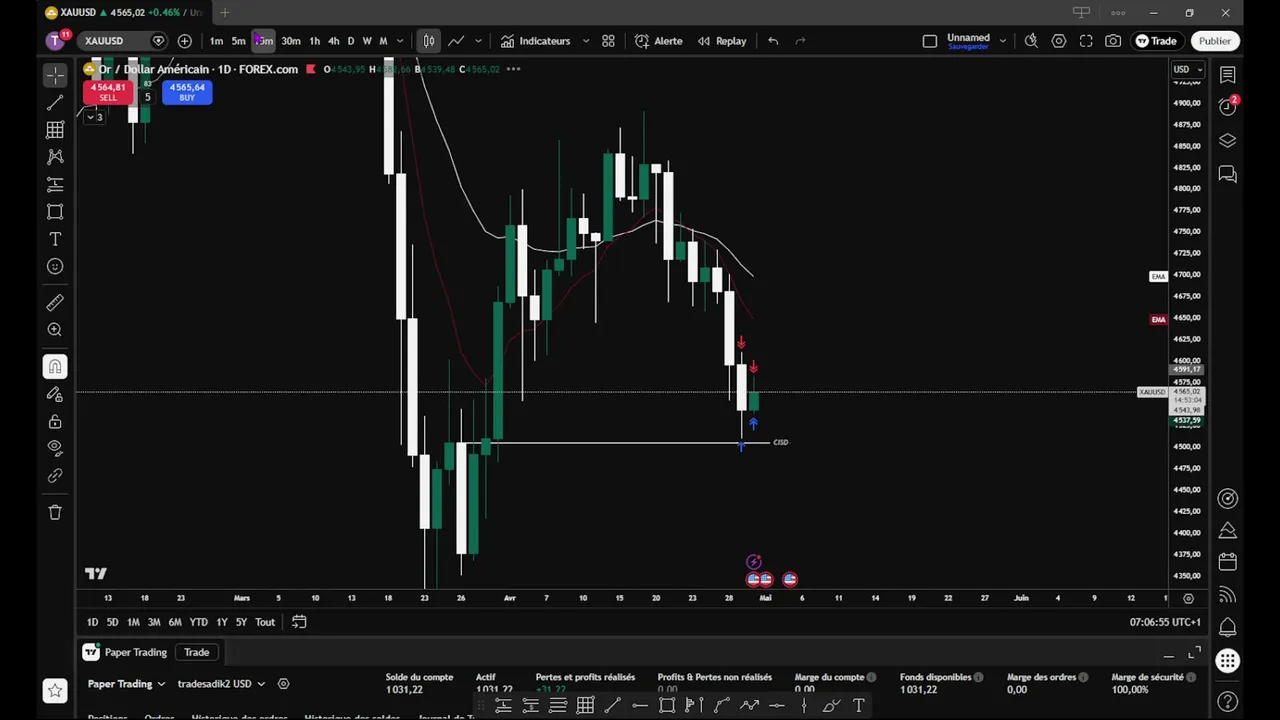This screenshot has width=1280, height=720.
Task: Open the go to date calendar icon
Action: [298, 622]
